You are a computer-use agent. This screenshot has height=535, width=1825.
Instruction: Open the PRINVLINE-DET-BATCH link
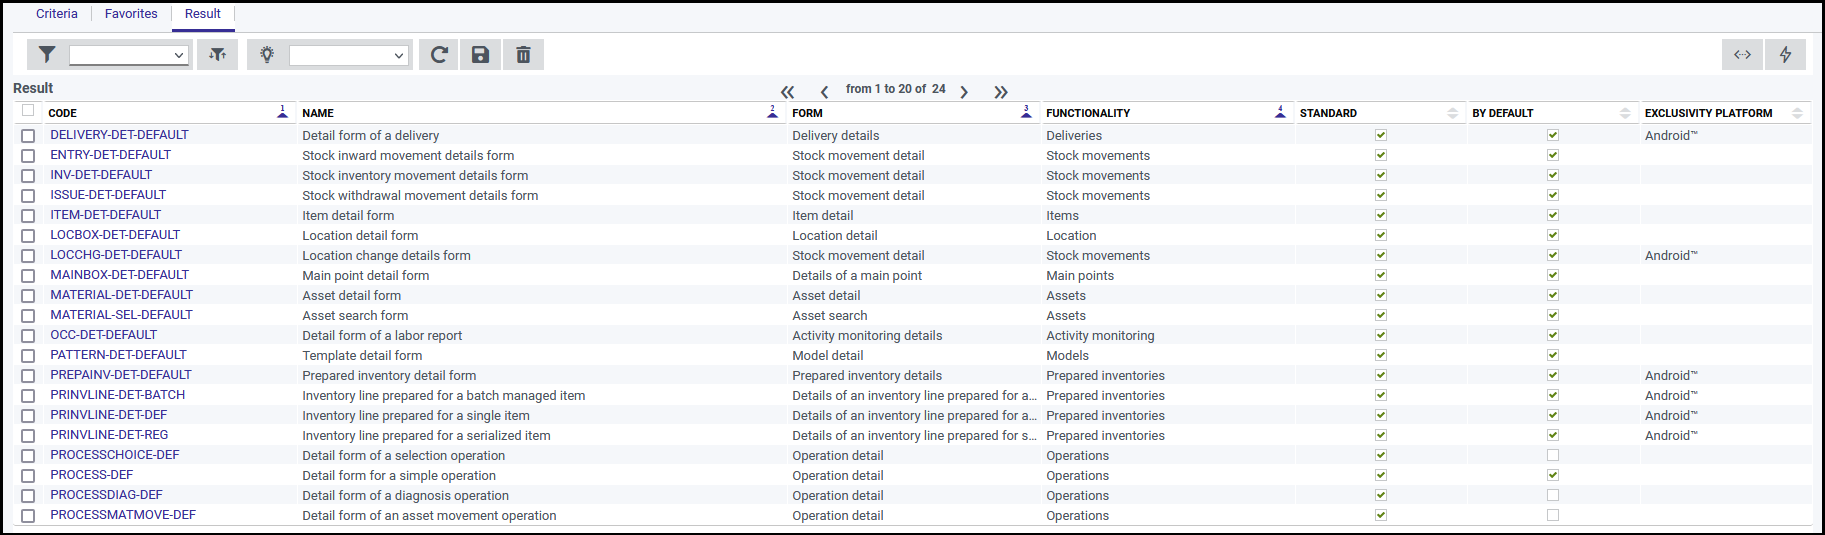[x=118, y=395]
